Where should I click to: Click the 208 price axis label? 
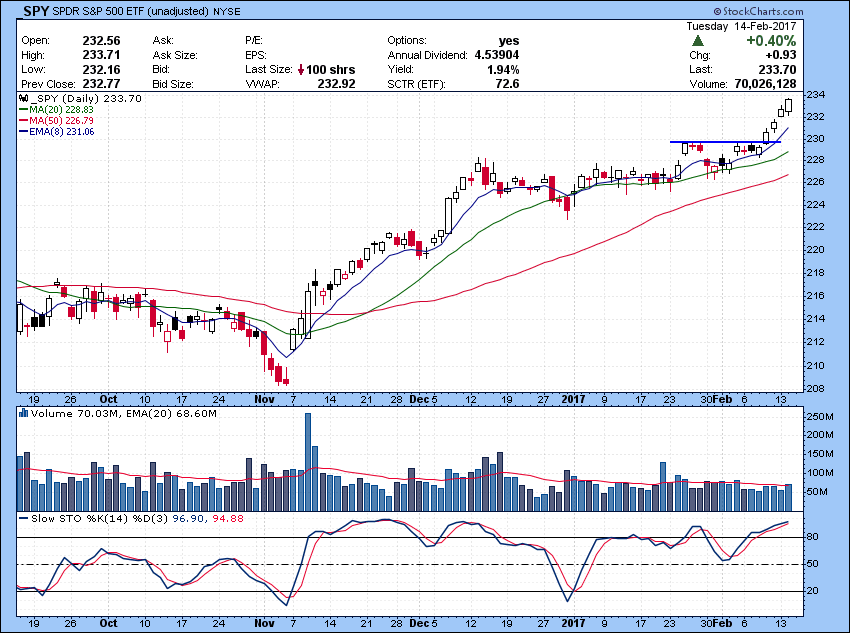[x=816, y=389]
